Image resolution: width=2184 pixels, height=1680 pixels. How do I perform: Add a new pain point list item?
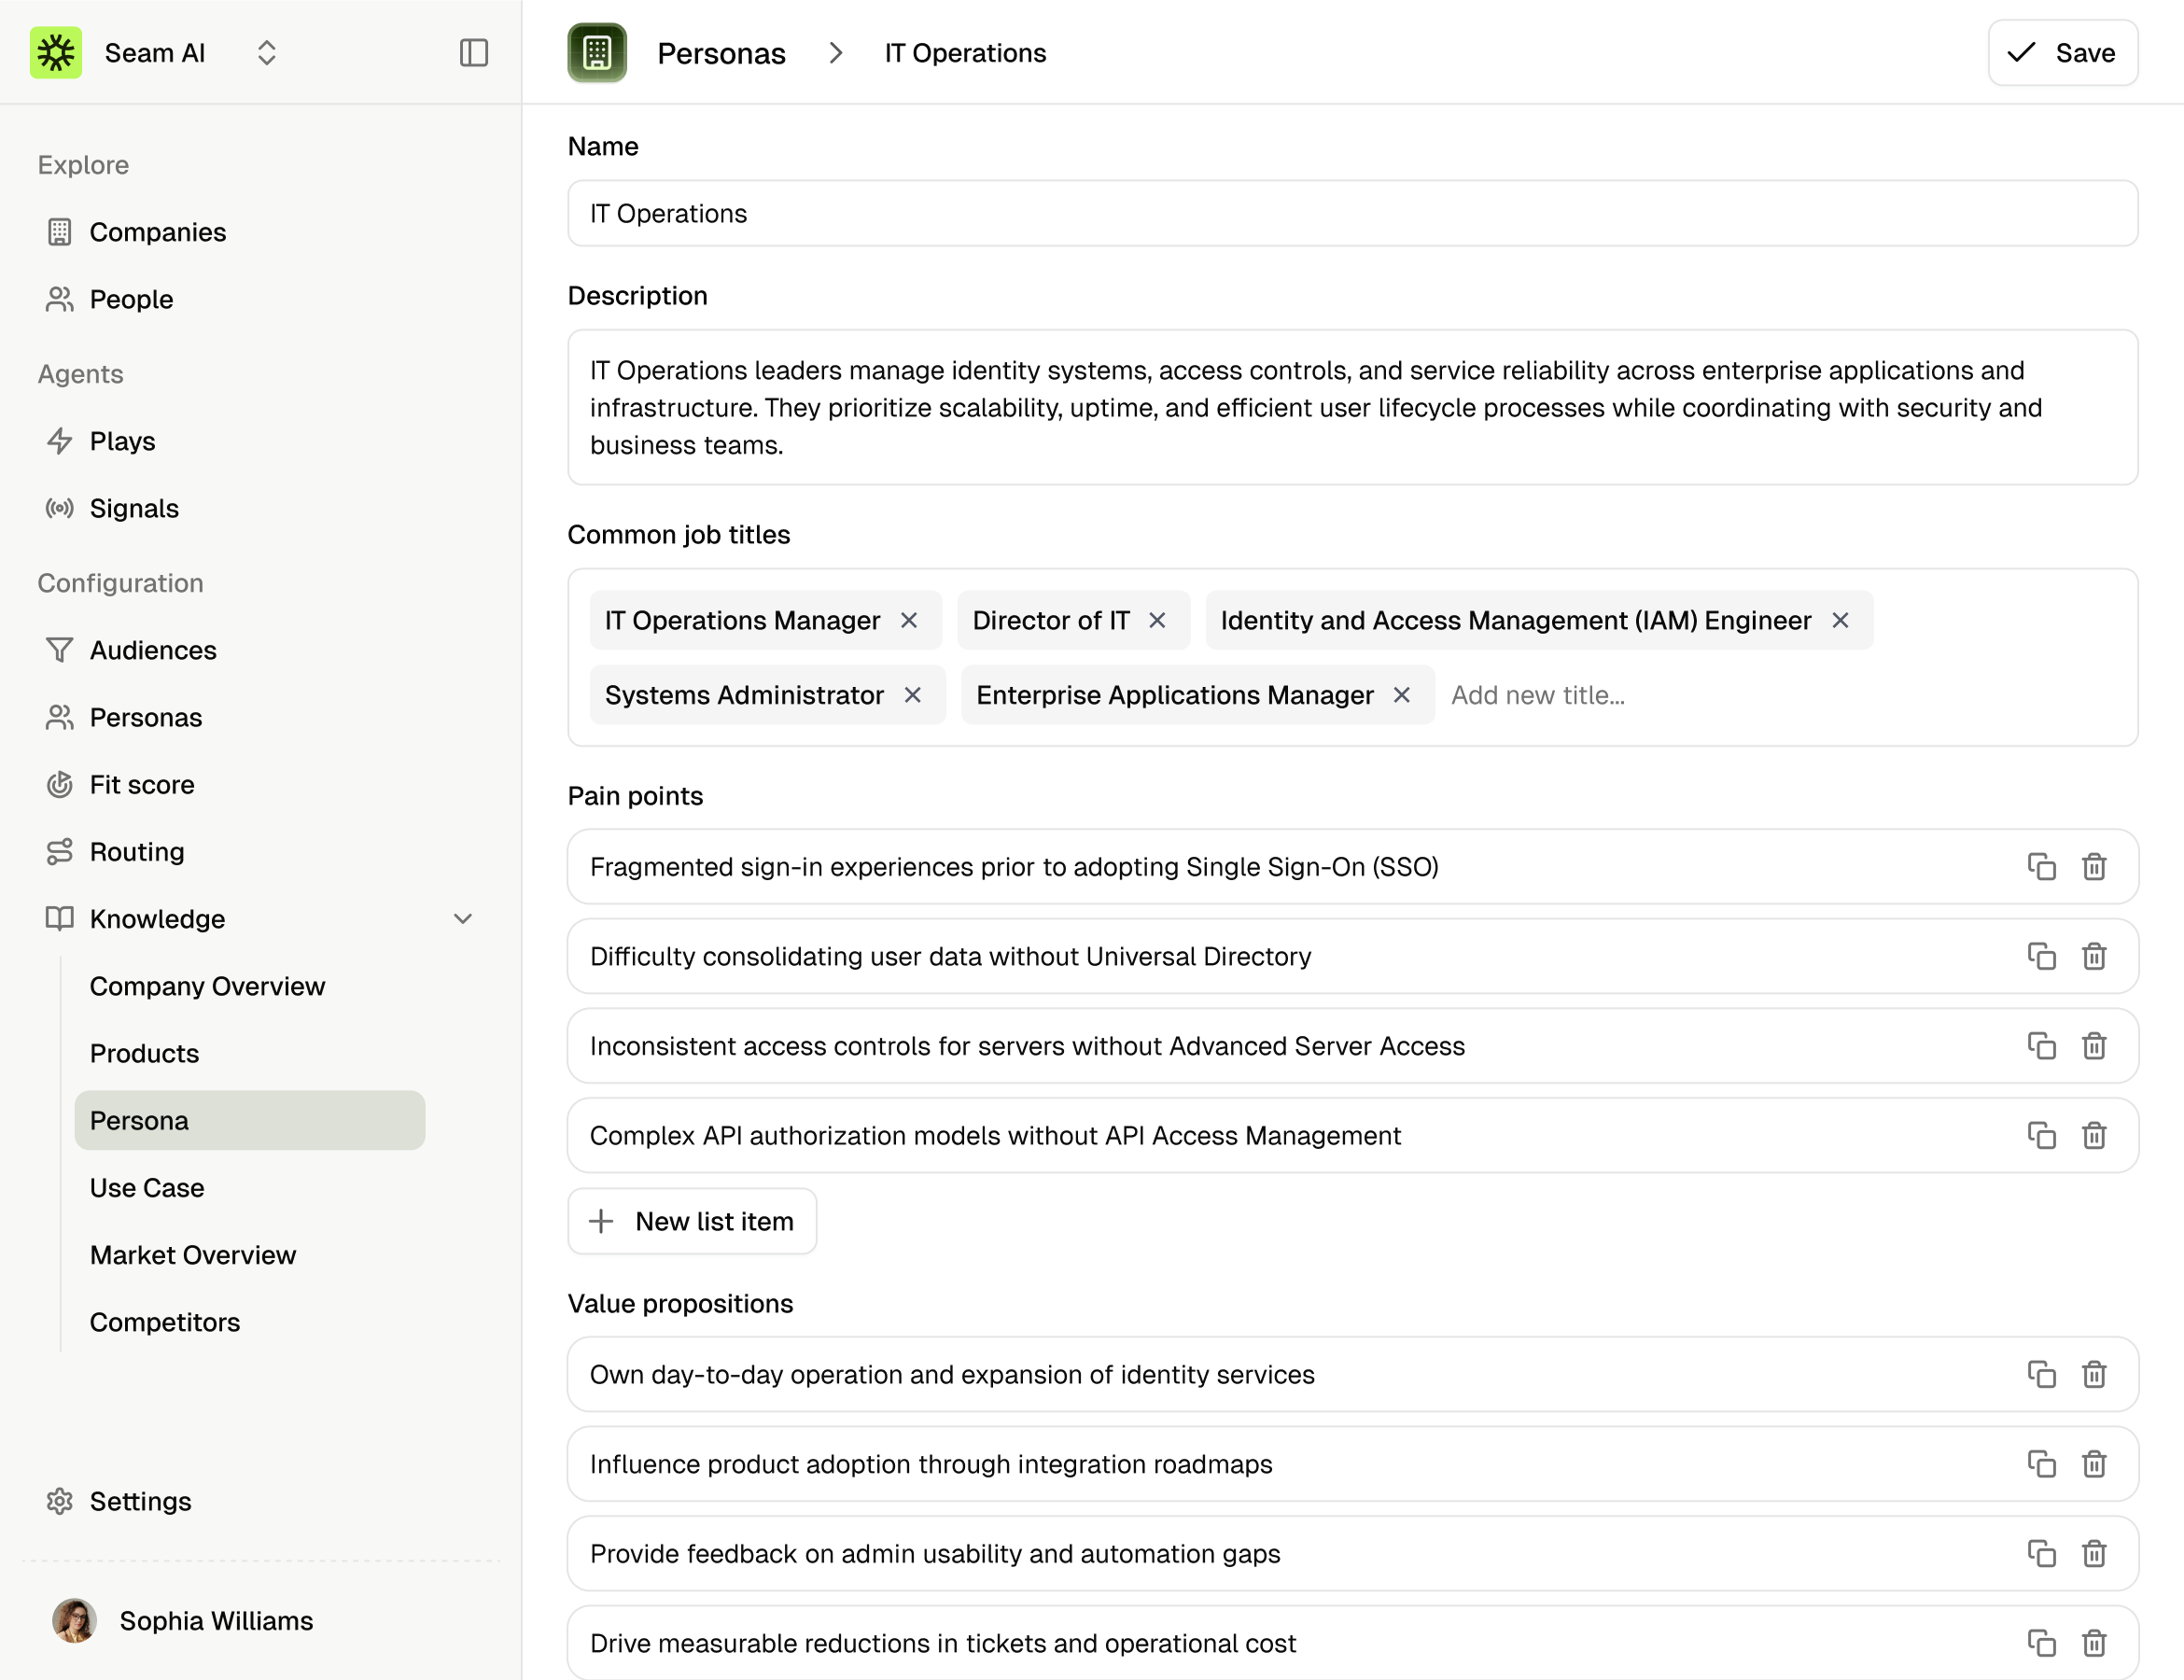coord(692,1221)
